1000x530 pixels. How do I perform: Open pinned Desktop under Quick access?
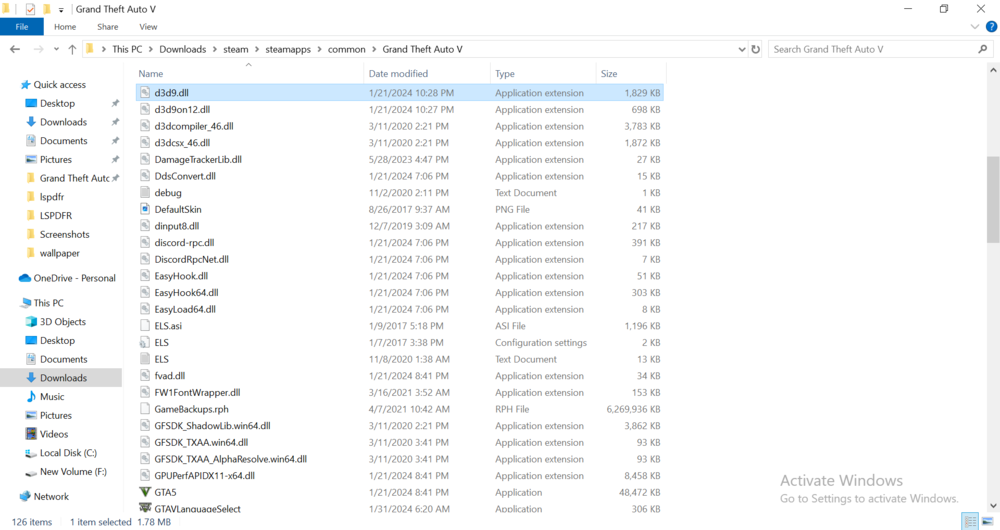pyautogui.click(x=57, y=103)
